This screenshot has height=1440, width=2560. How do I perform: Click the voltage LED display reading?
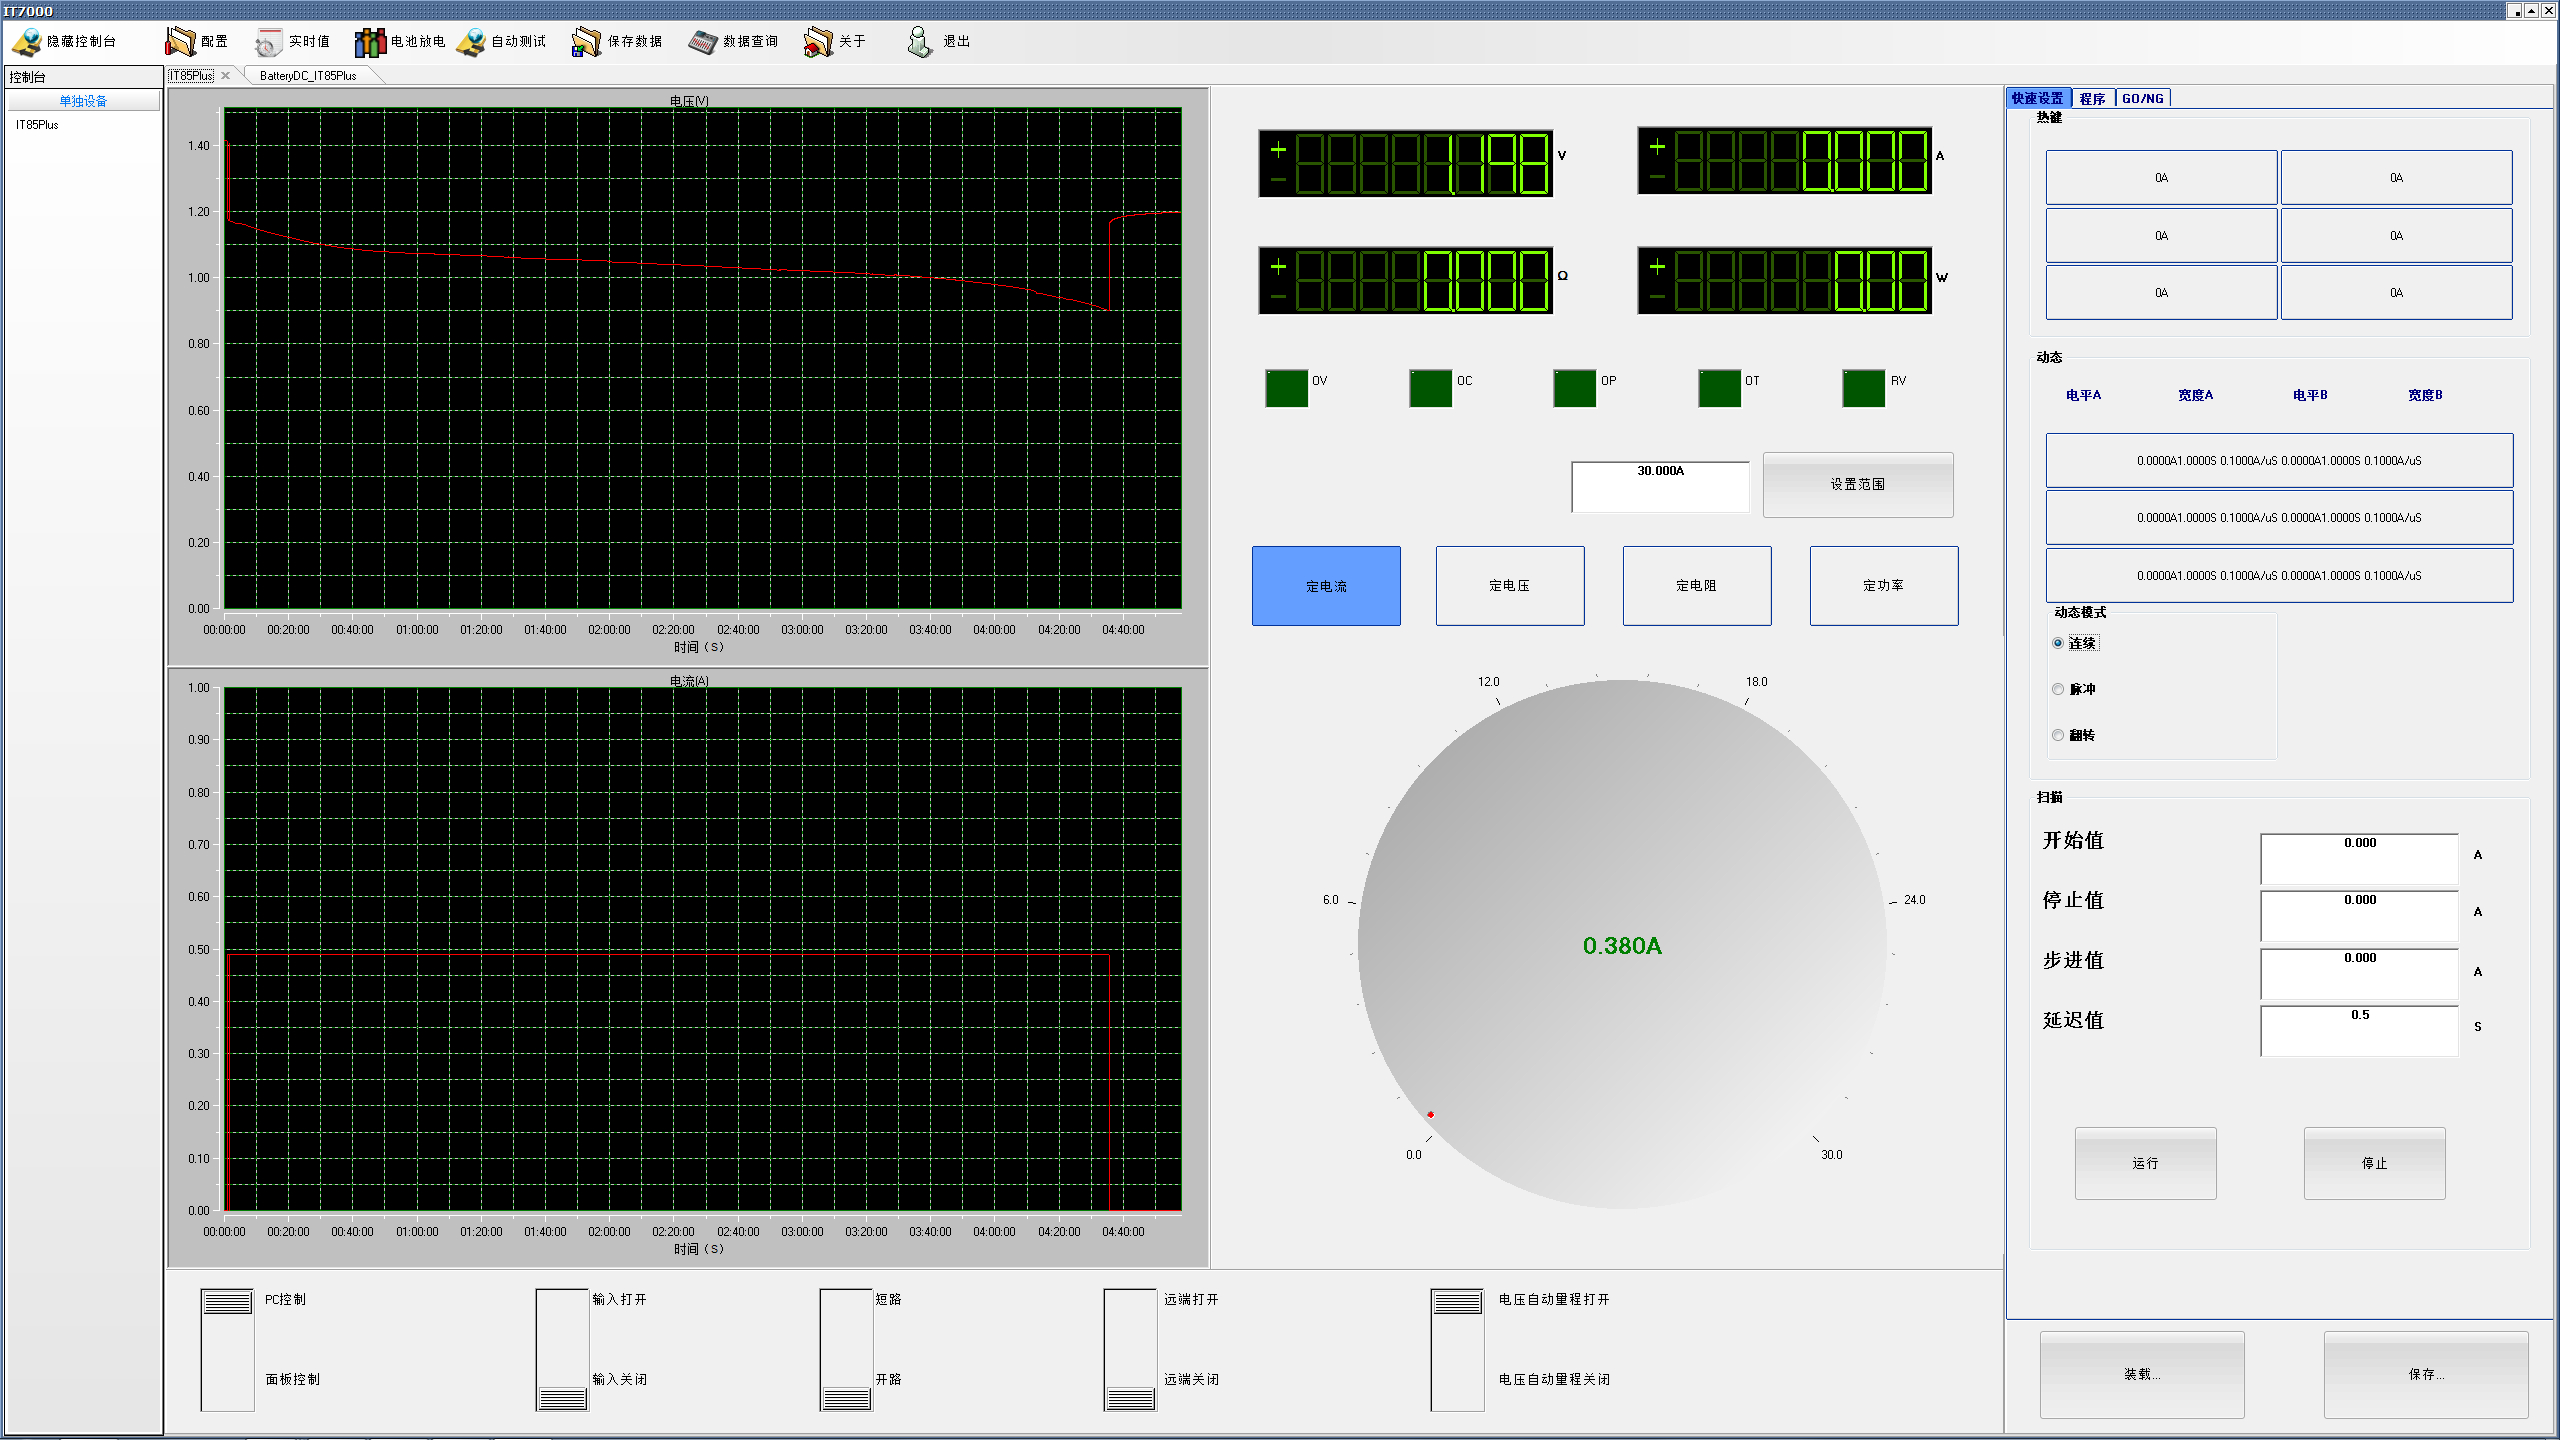[x=1405, y=163]
